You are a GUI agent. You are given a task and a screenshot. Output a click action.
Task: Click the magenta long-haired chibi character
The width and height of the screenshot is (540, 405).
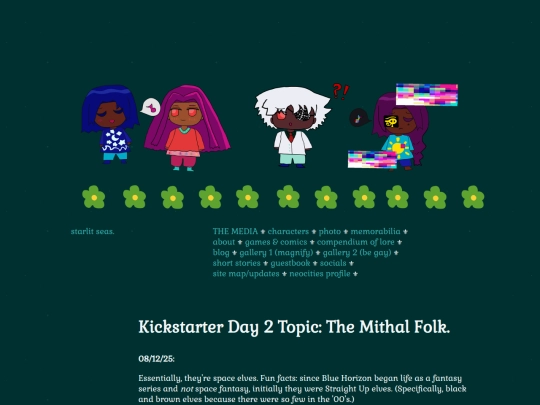coord(187,128)
